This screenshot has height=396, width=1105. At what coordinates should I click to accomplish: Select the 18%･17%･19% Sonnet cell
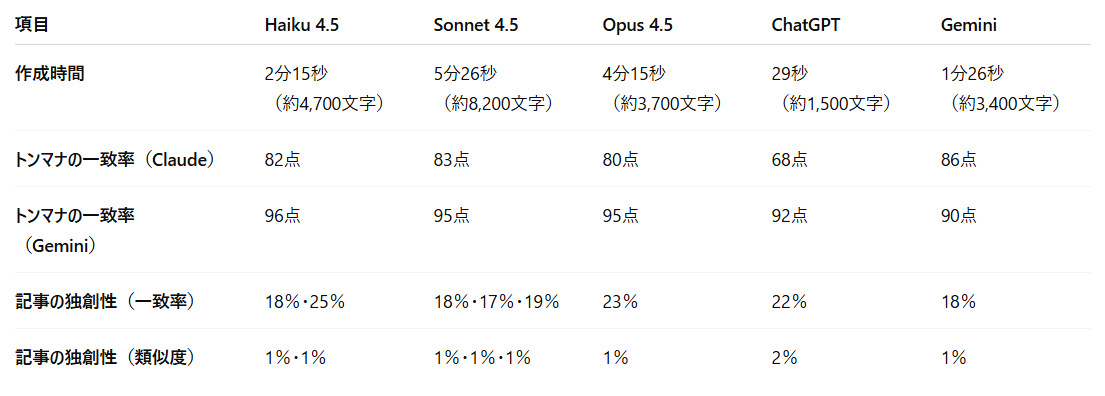497,302
